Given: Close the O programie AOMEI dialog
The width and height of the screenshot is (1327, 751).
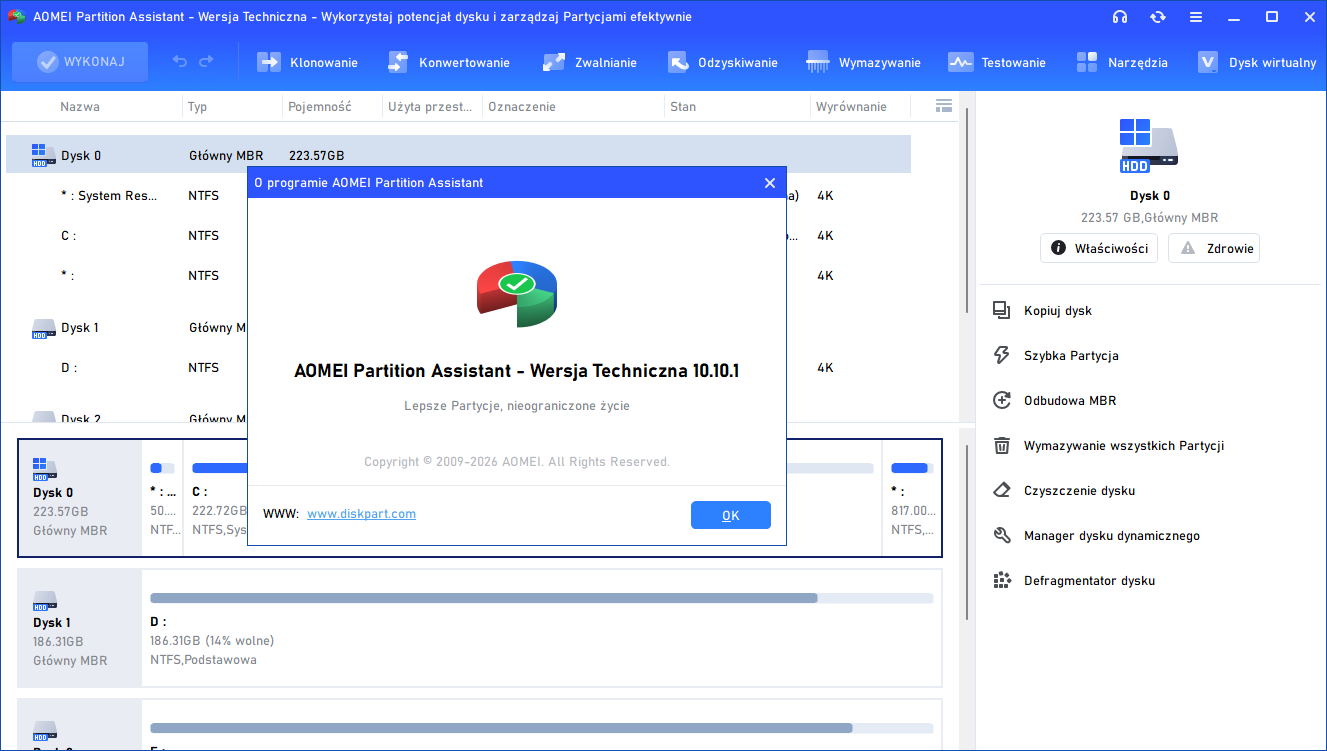Looking at the screenshot, I should pos(770,183).
